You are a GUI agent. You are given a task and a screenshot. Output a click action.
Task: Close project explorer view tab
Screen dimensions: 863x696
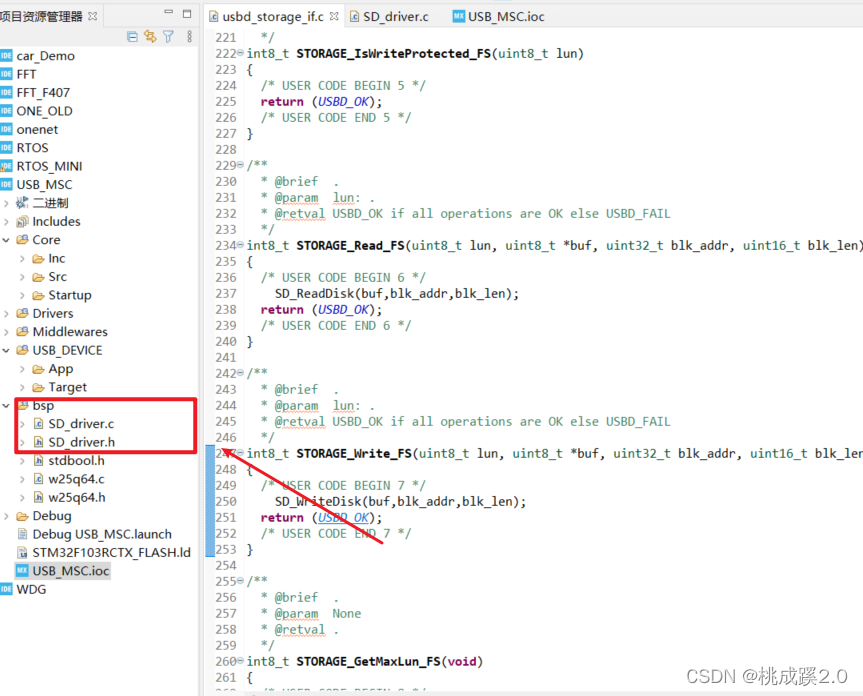(92, 17)
